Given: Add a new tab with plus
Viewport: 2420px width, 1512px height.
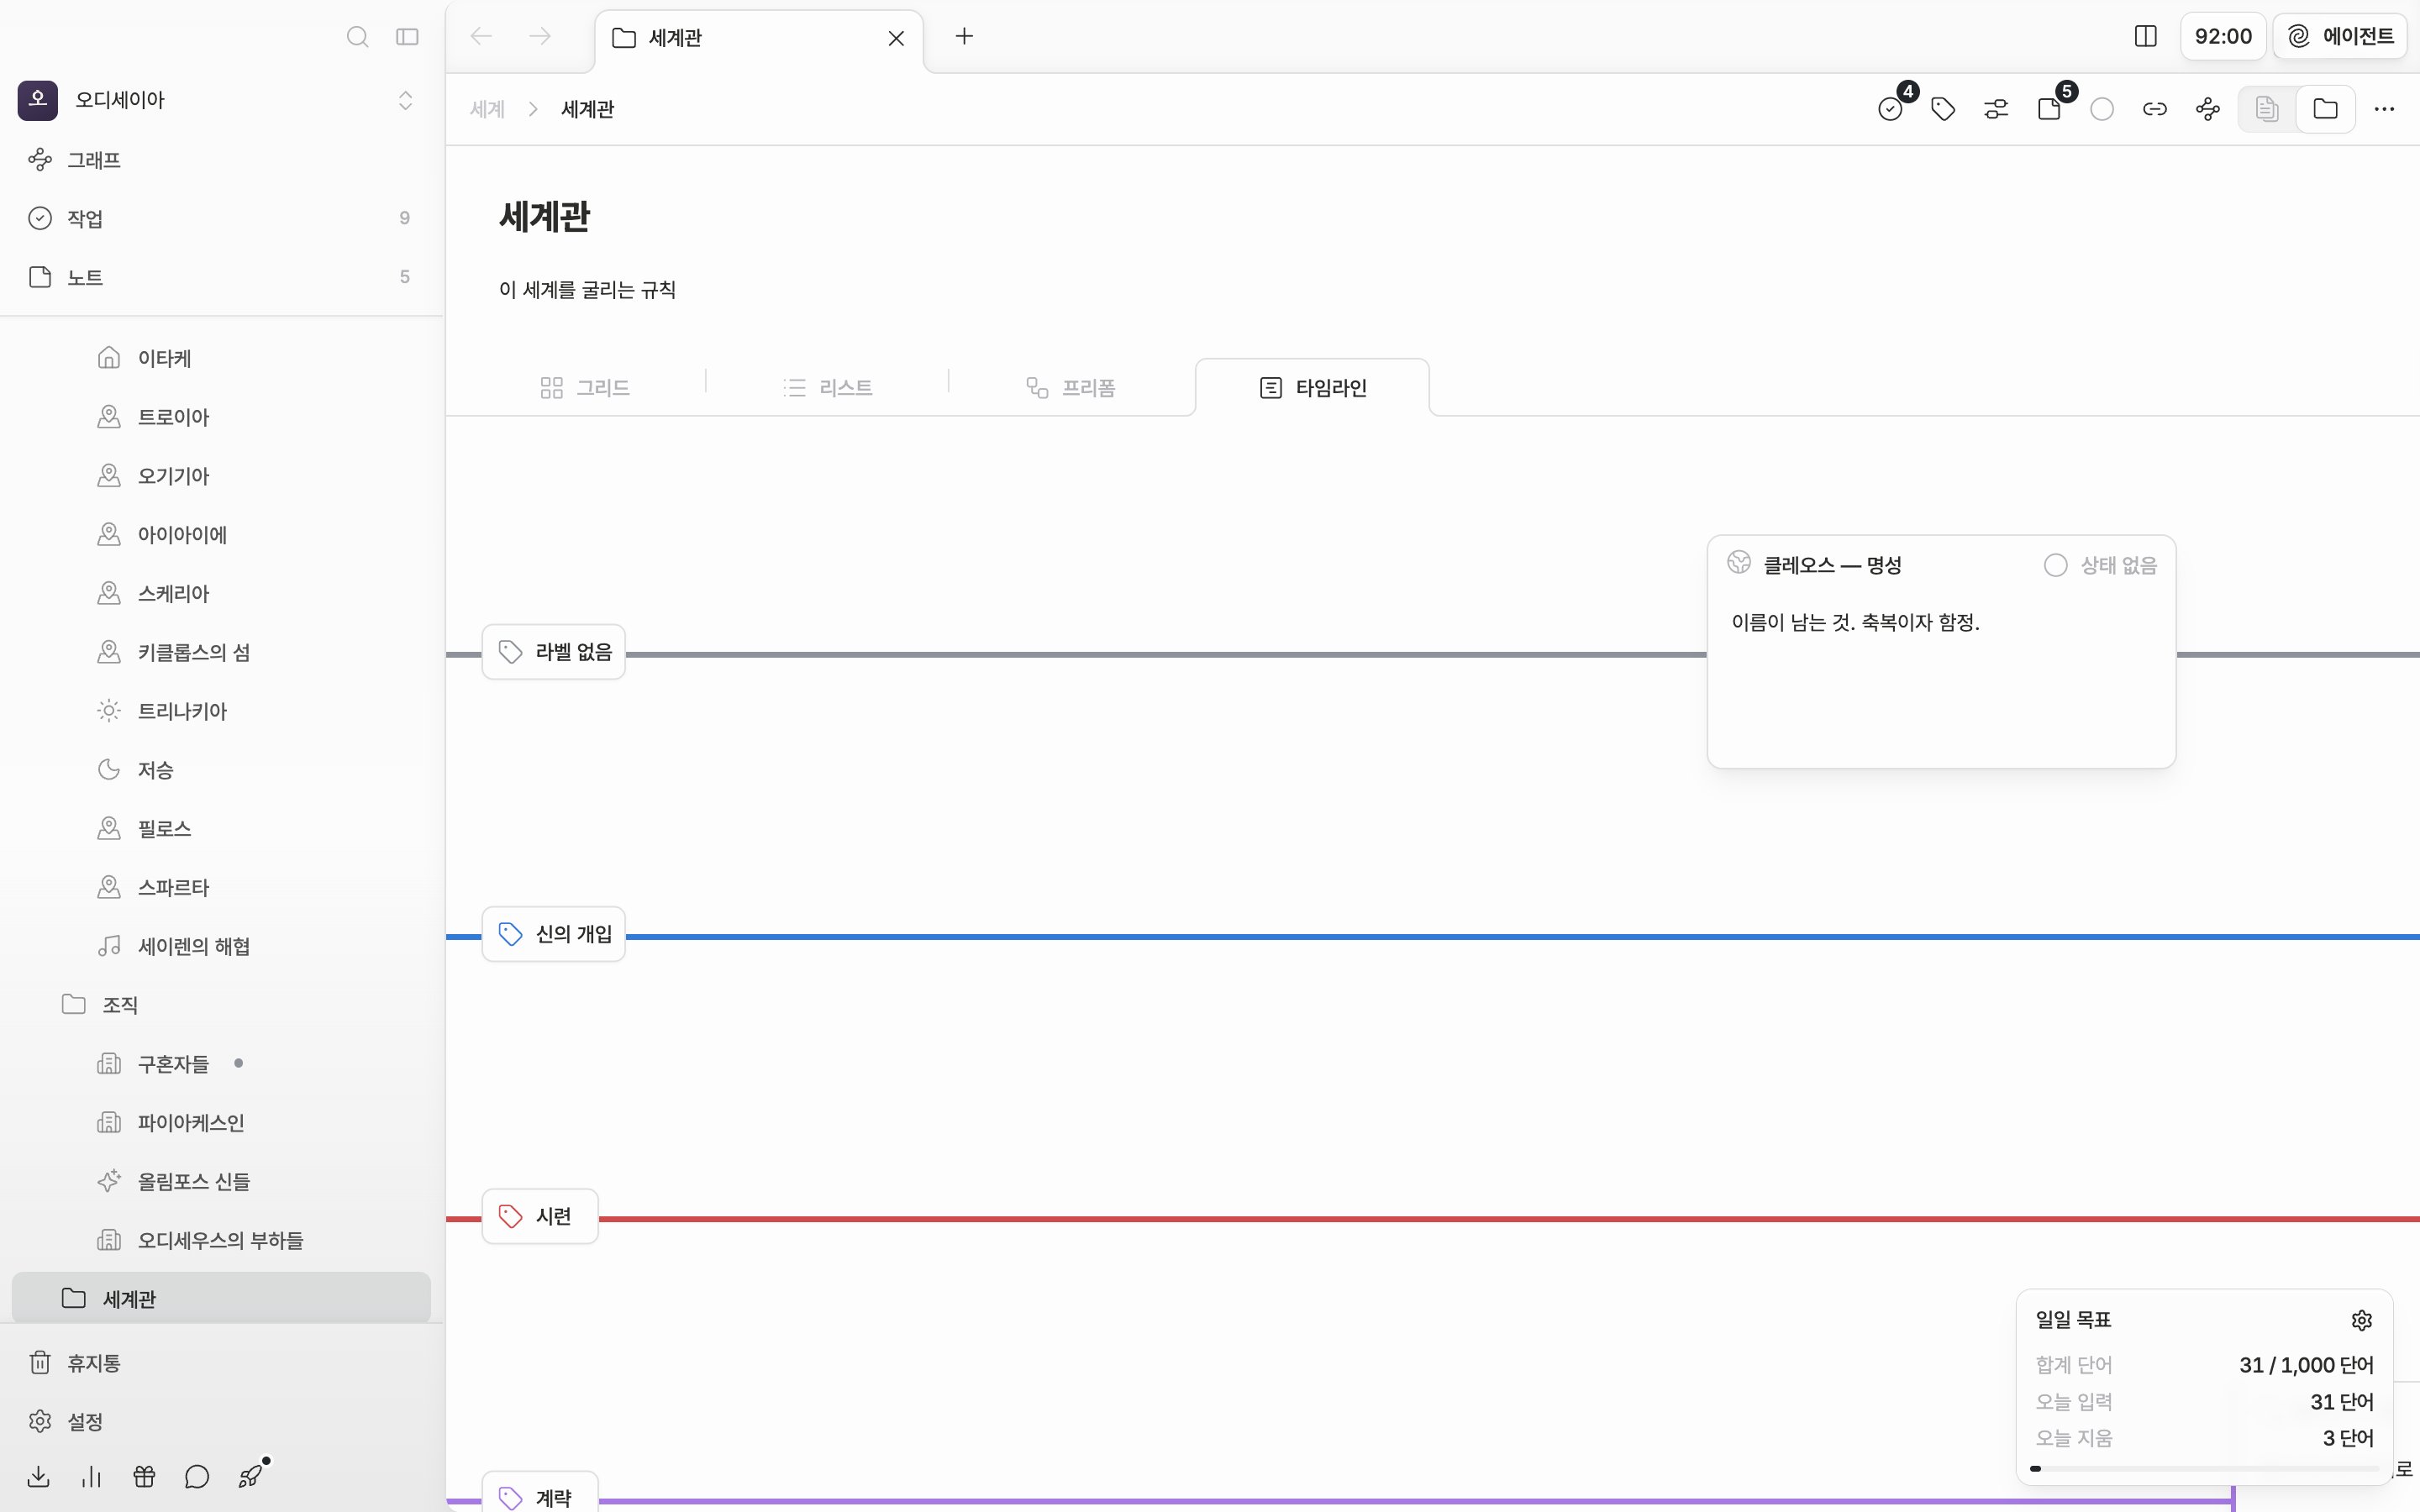Looking at the screenshot, I should click(964, 37).
